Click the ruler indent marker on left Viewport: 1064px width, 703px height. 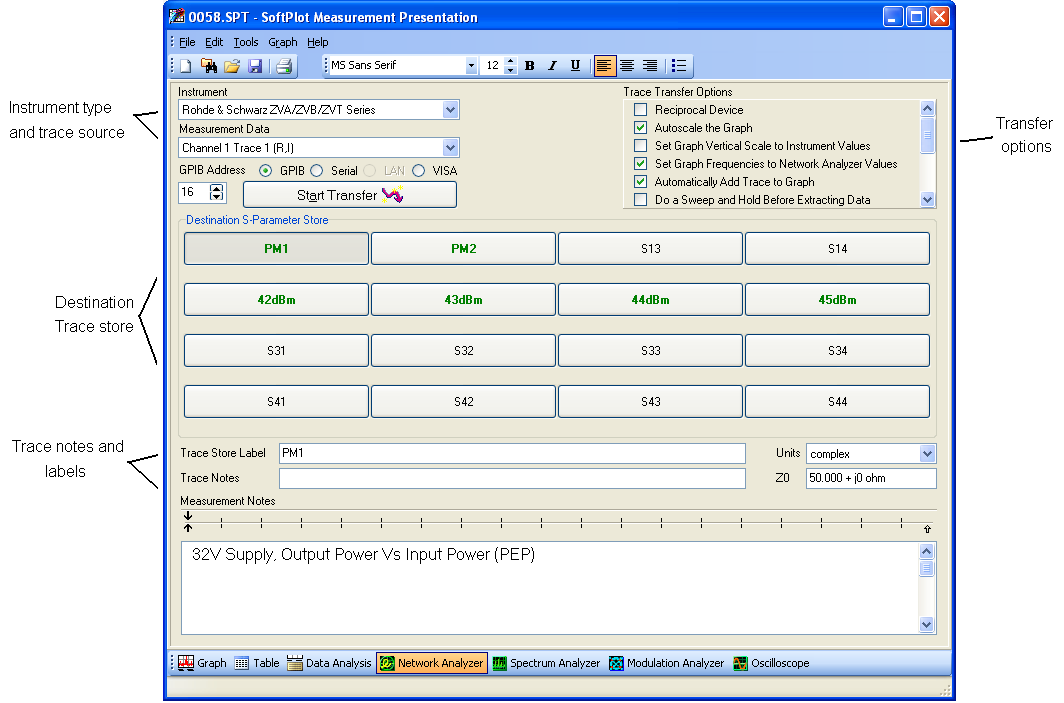pyautogui.click(x=188, y=521)
